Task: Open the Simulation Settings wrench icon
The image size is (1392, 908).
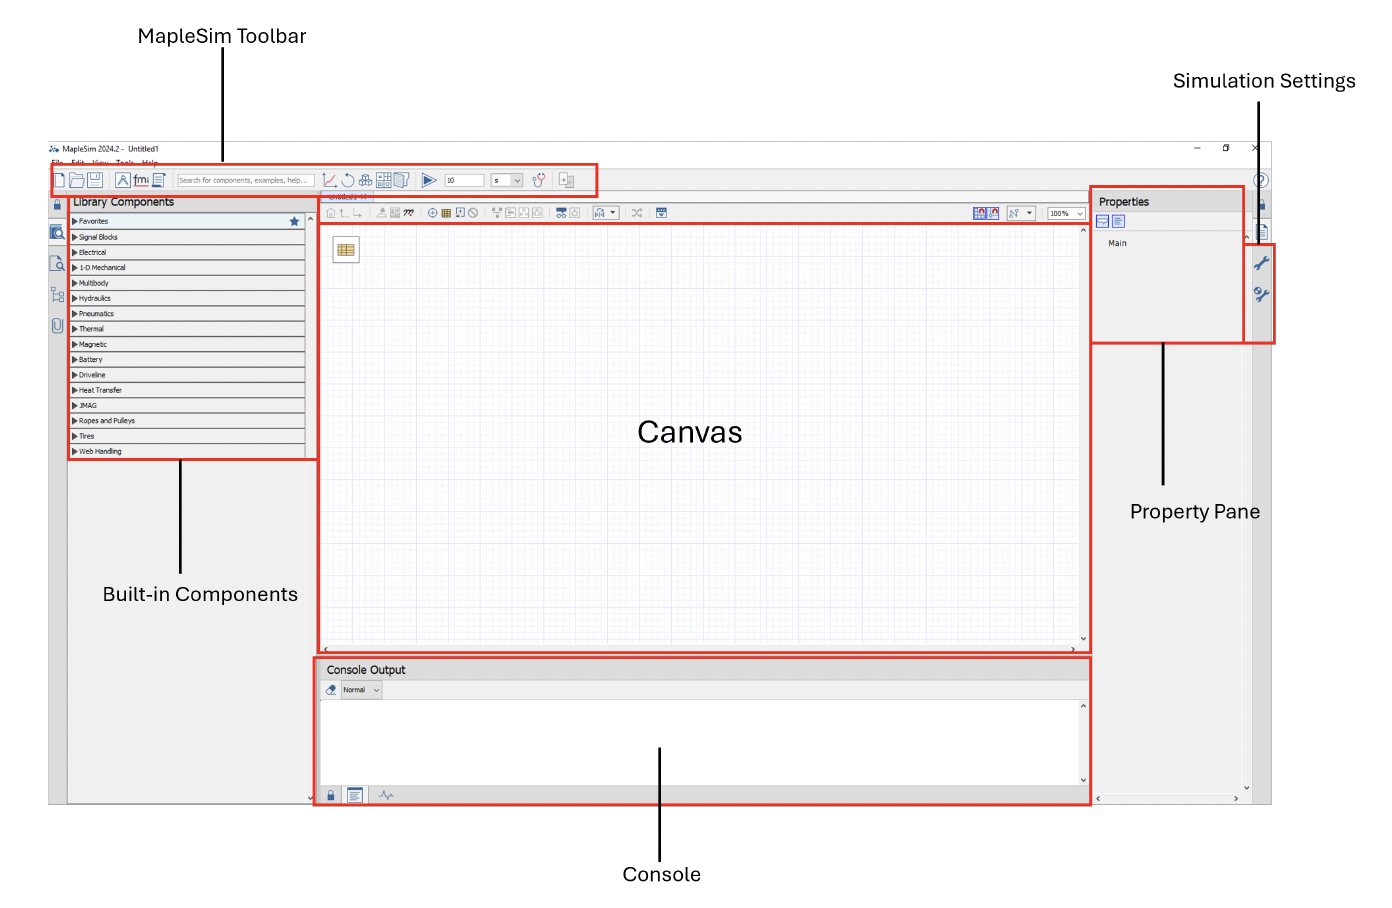Action: [x=1262, y=263]
